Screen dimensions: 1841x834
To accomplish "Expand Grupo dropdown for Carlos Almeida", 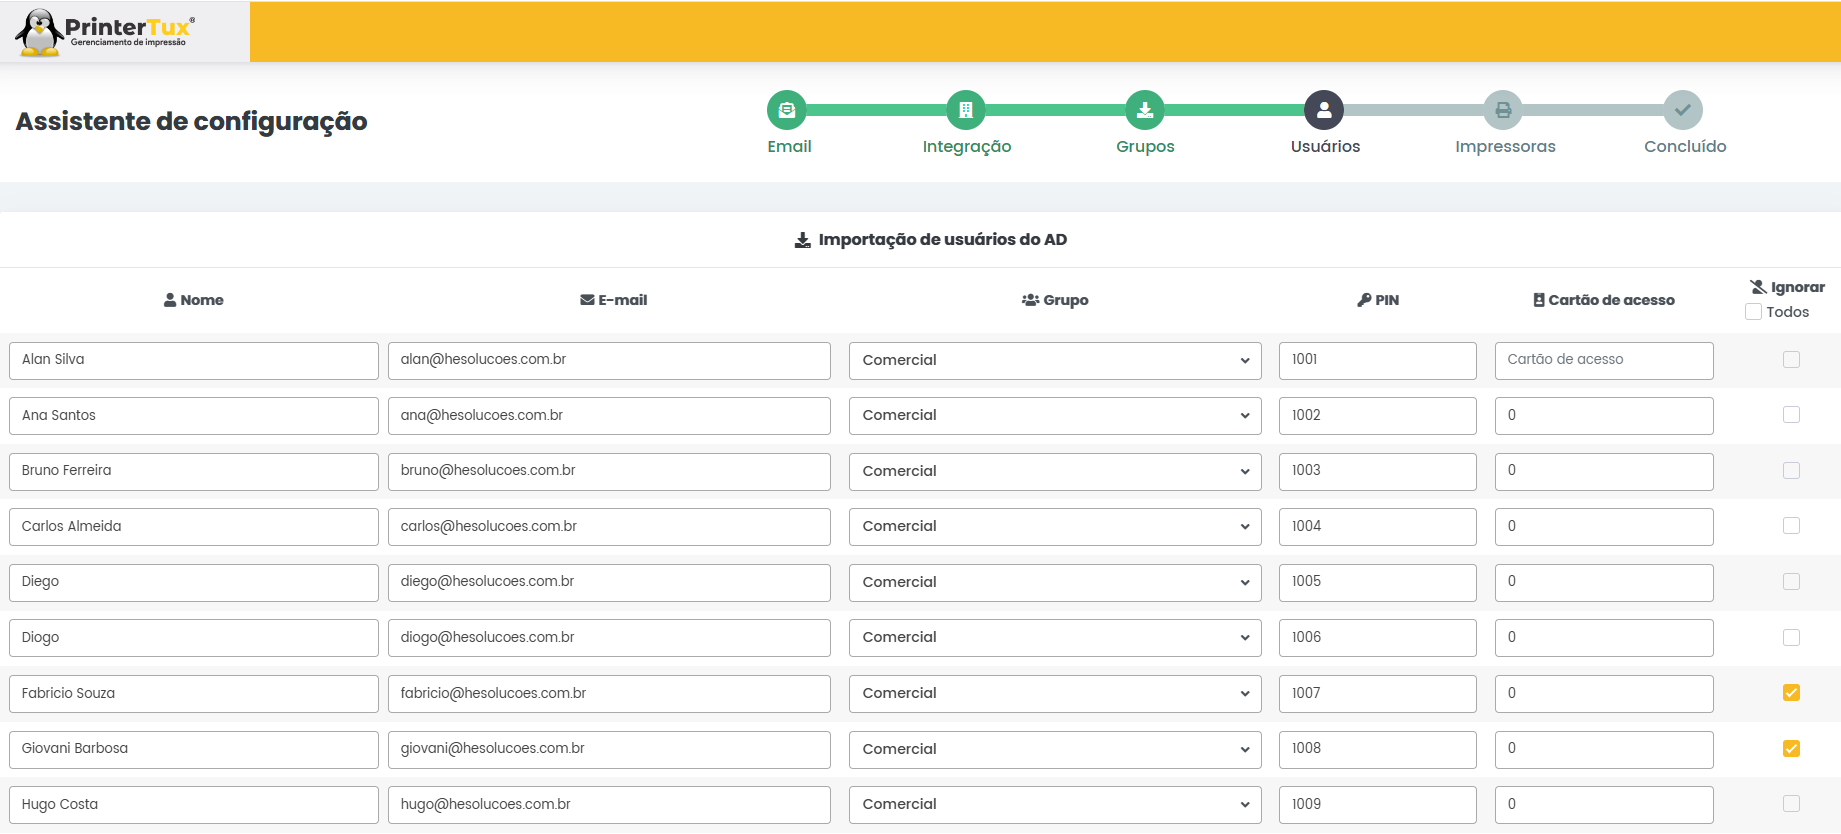I will pos(1054,527).
